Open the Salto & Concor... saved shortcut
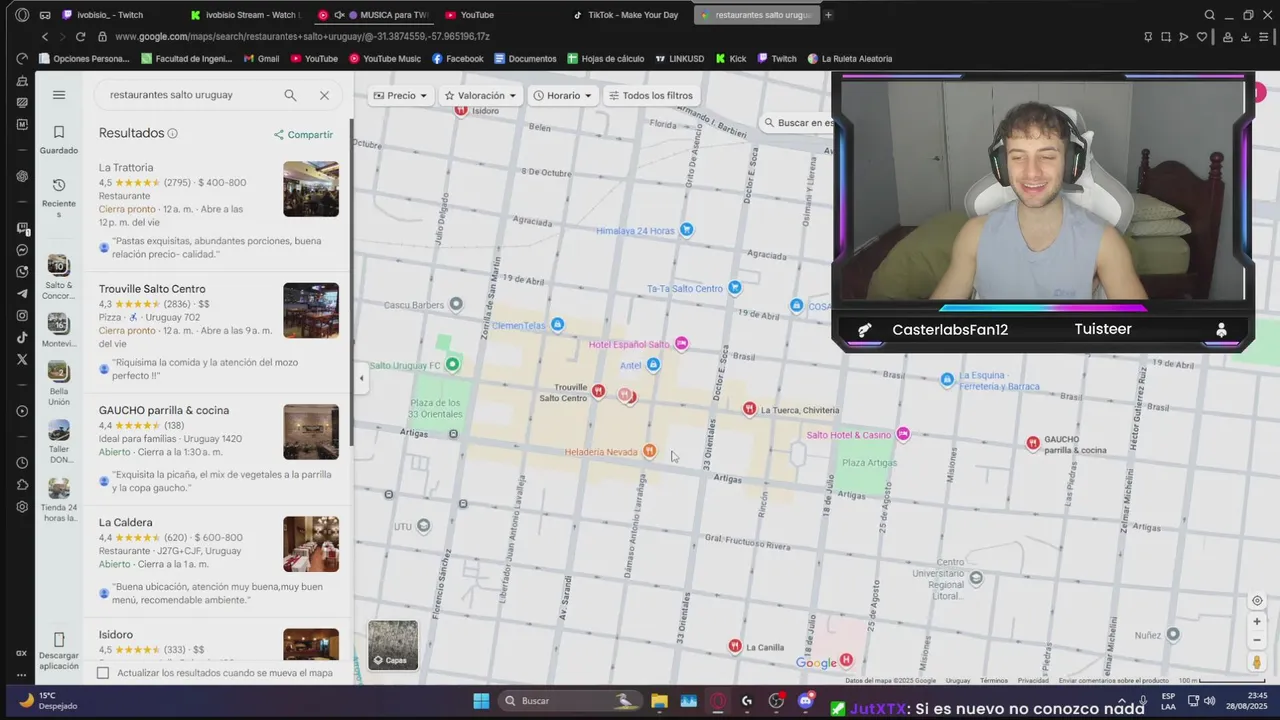The width and height of the screenshot is (1280, 720). pos(59,278)
